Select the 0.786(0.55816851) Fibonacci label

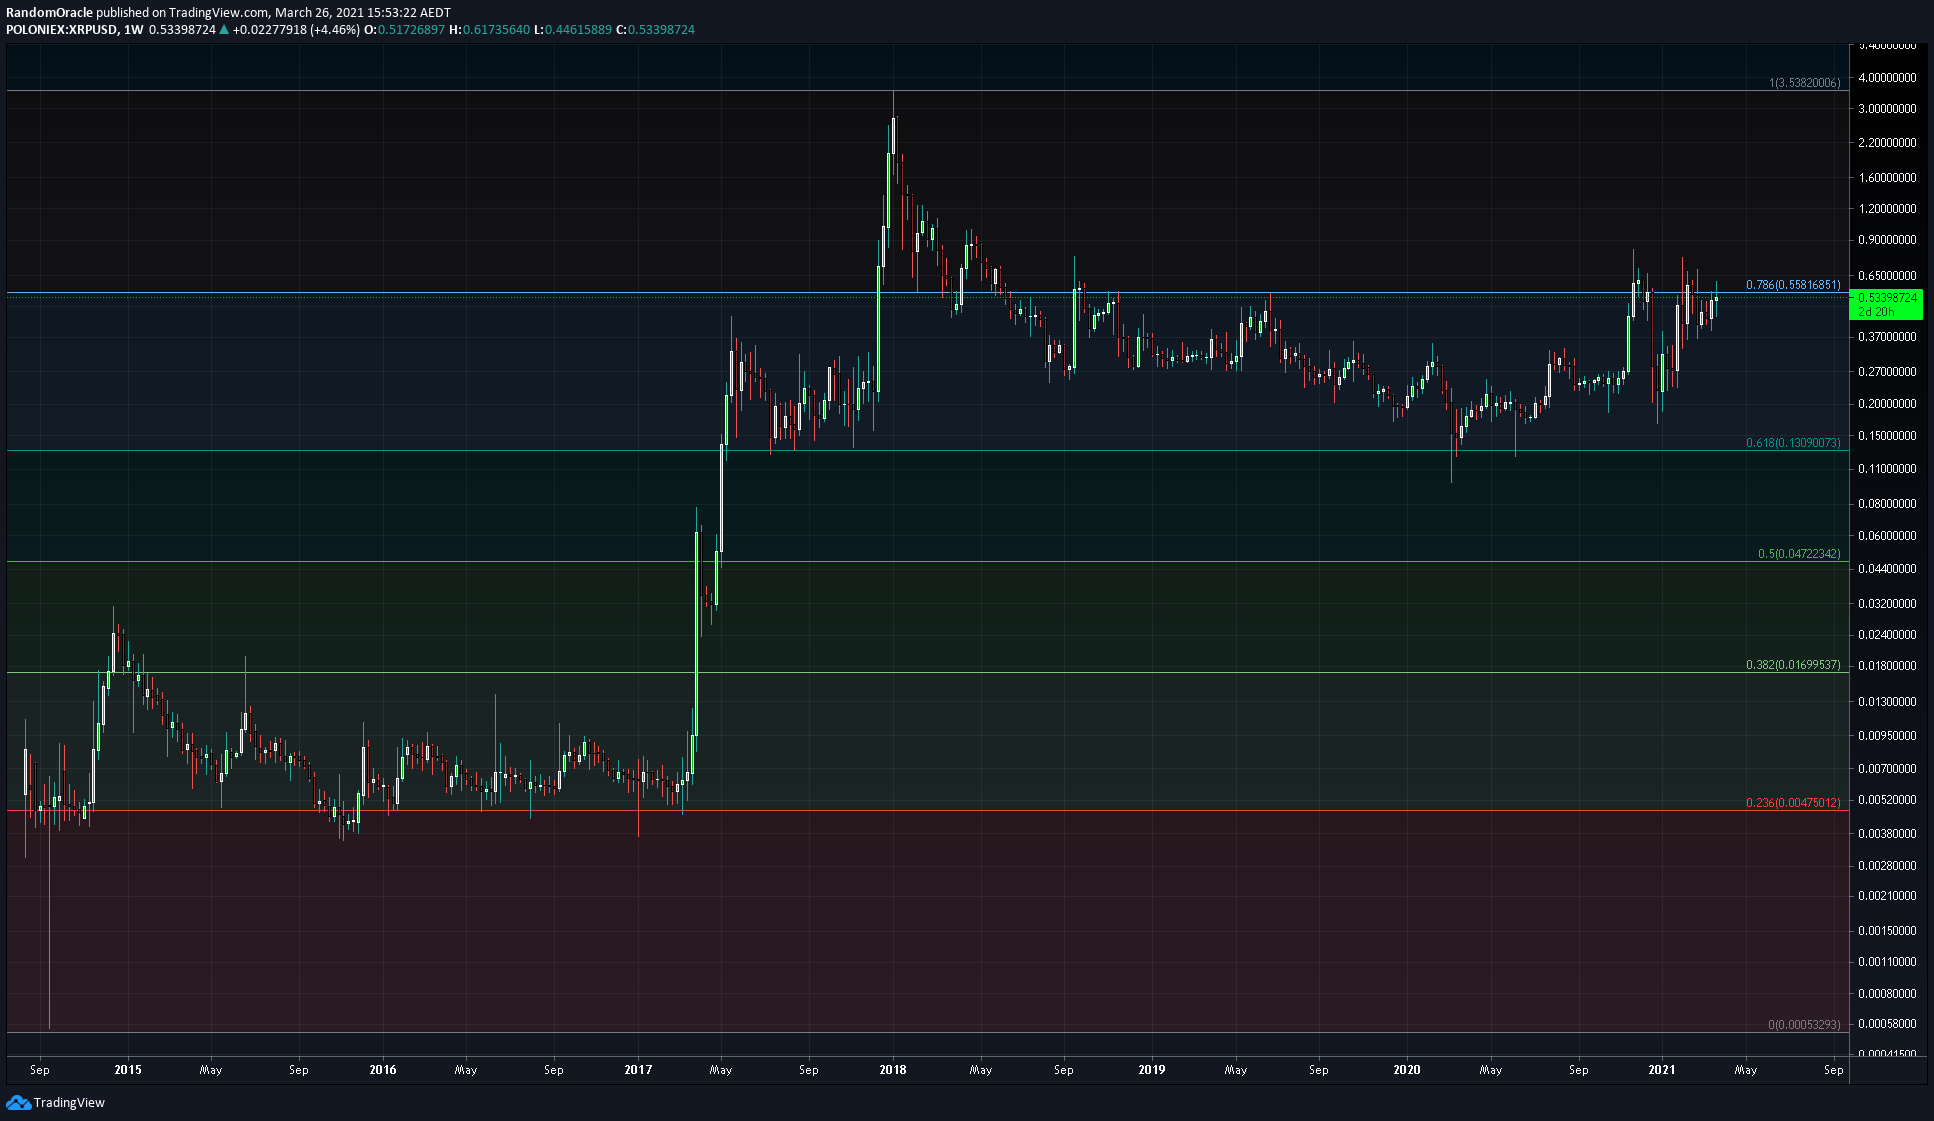click(1793, 285)
